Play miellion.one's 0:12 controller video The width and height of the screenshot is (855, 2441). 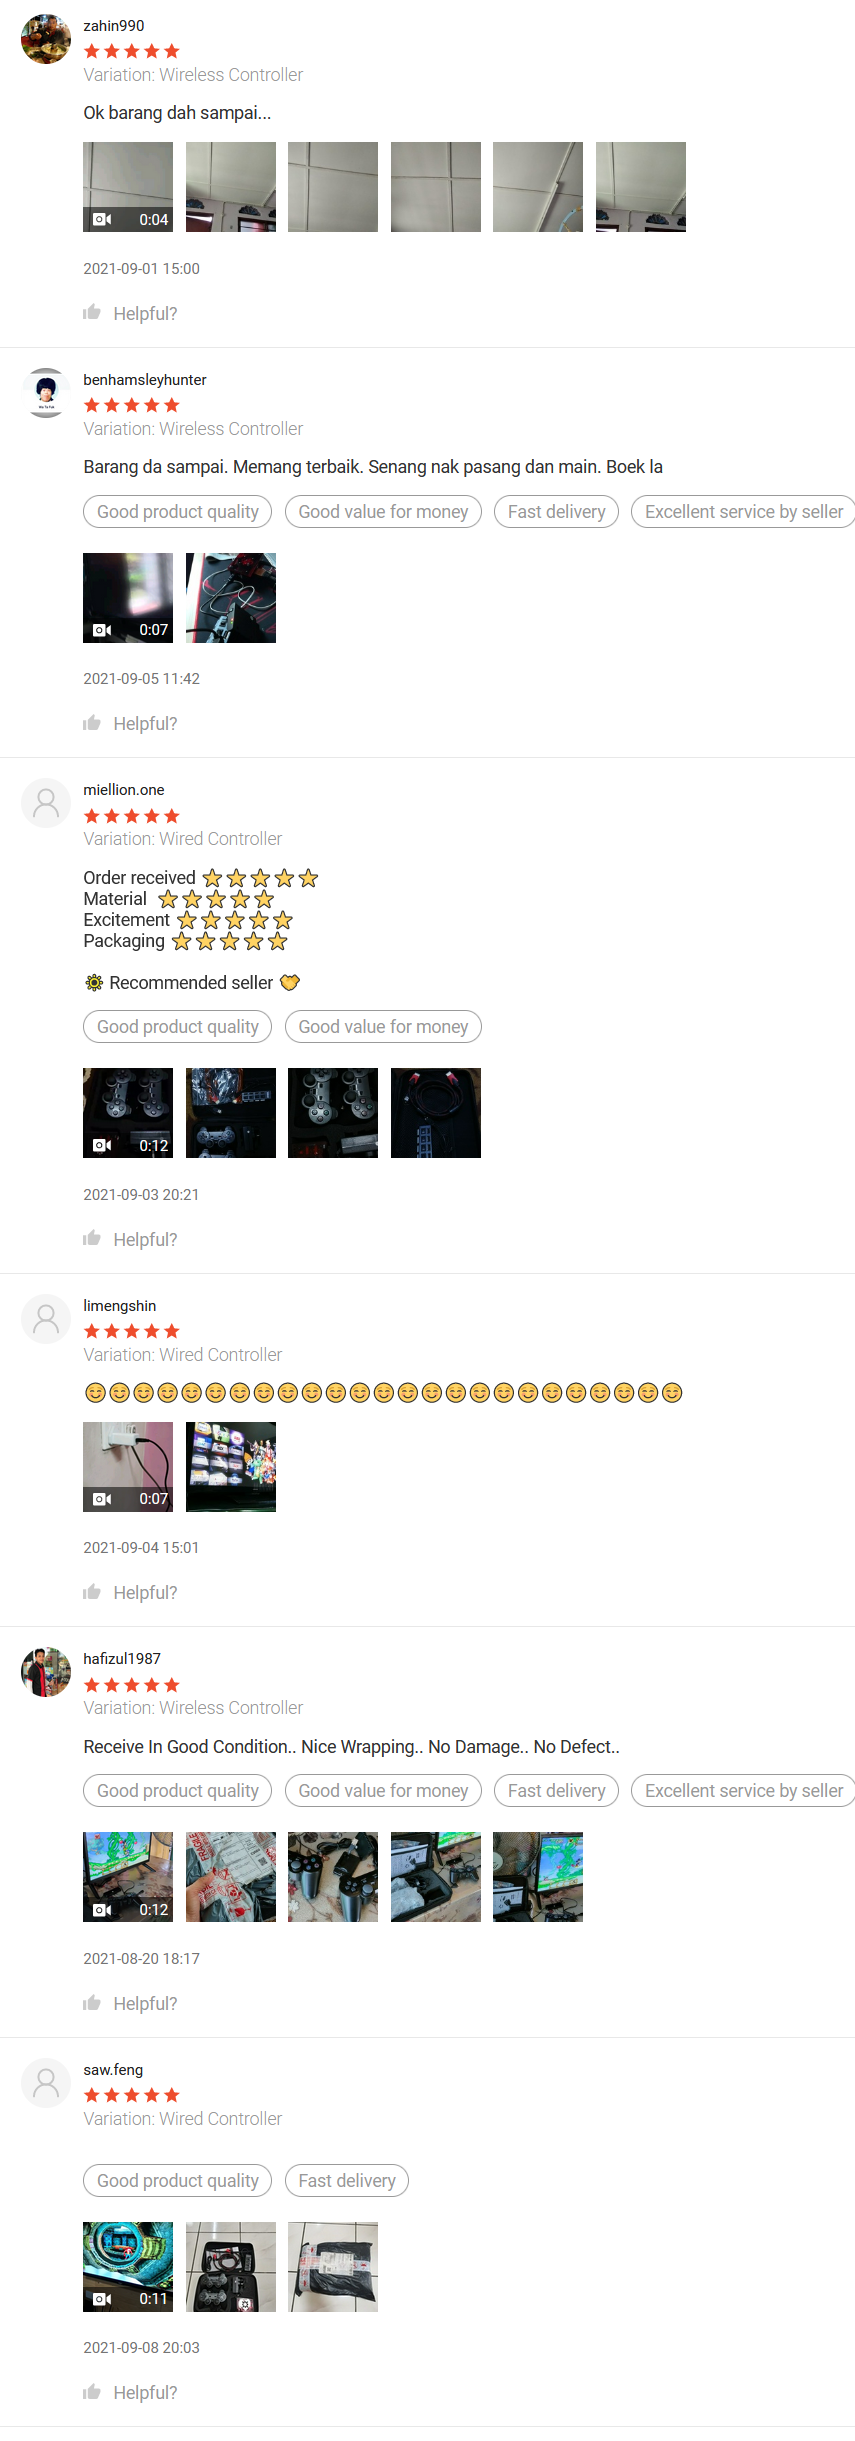[x=128, y=1113]
